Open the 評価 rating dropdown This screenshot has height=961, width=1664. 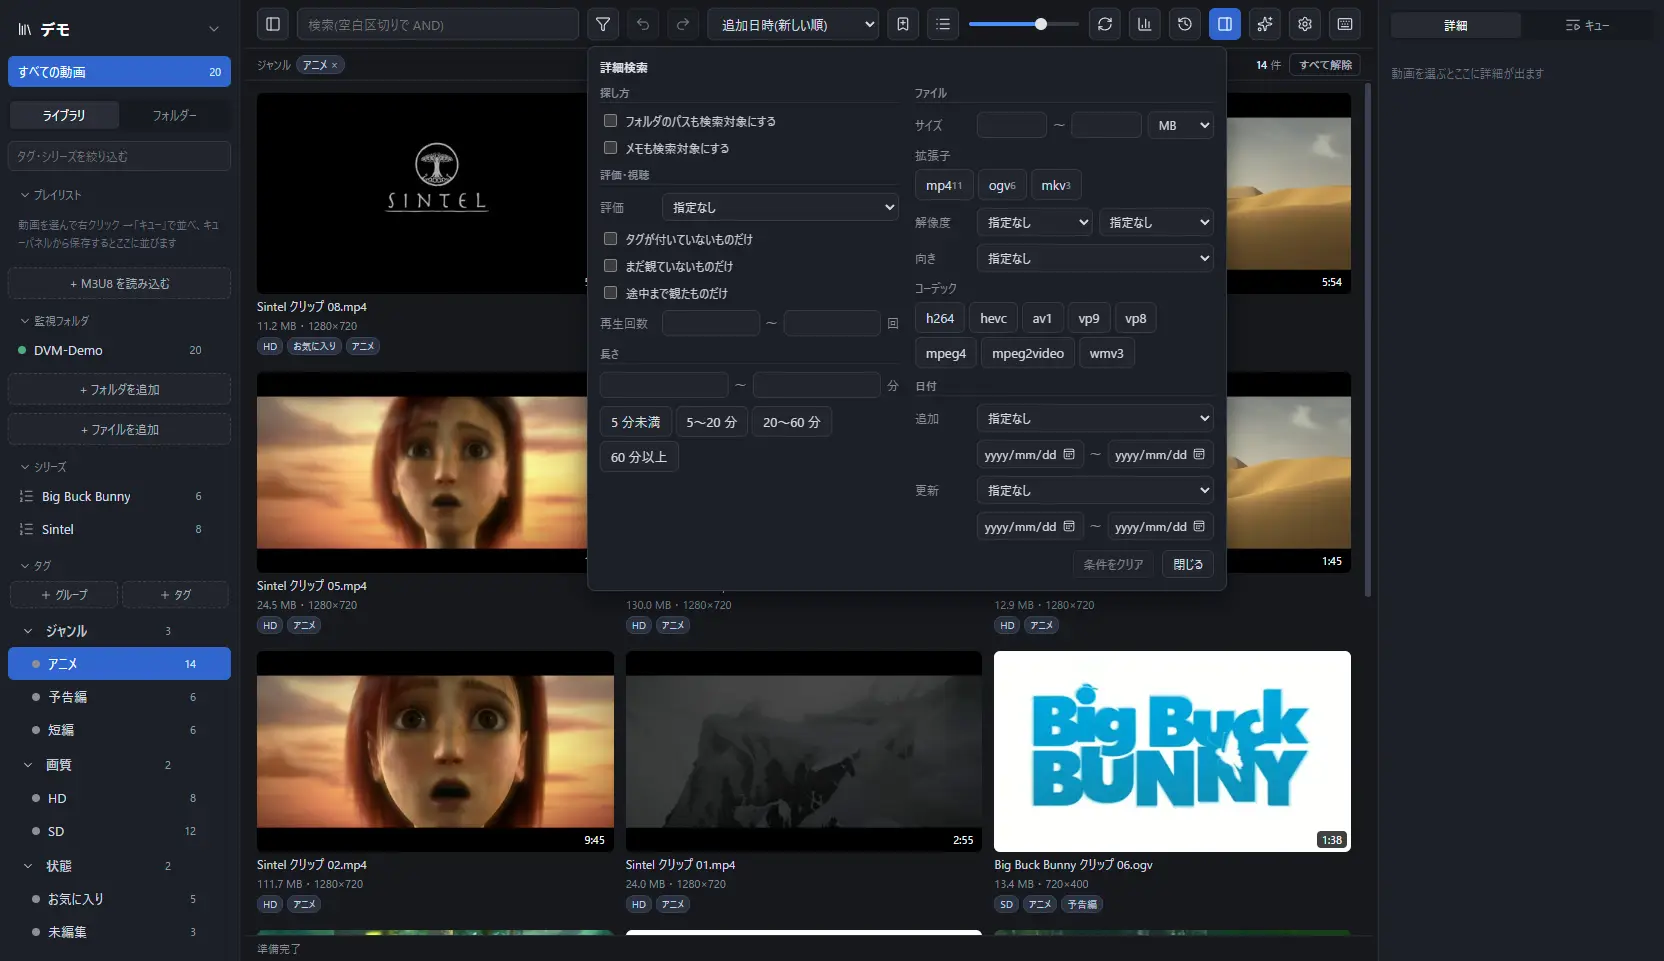(780, 207)
